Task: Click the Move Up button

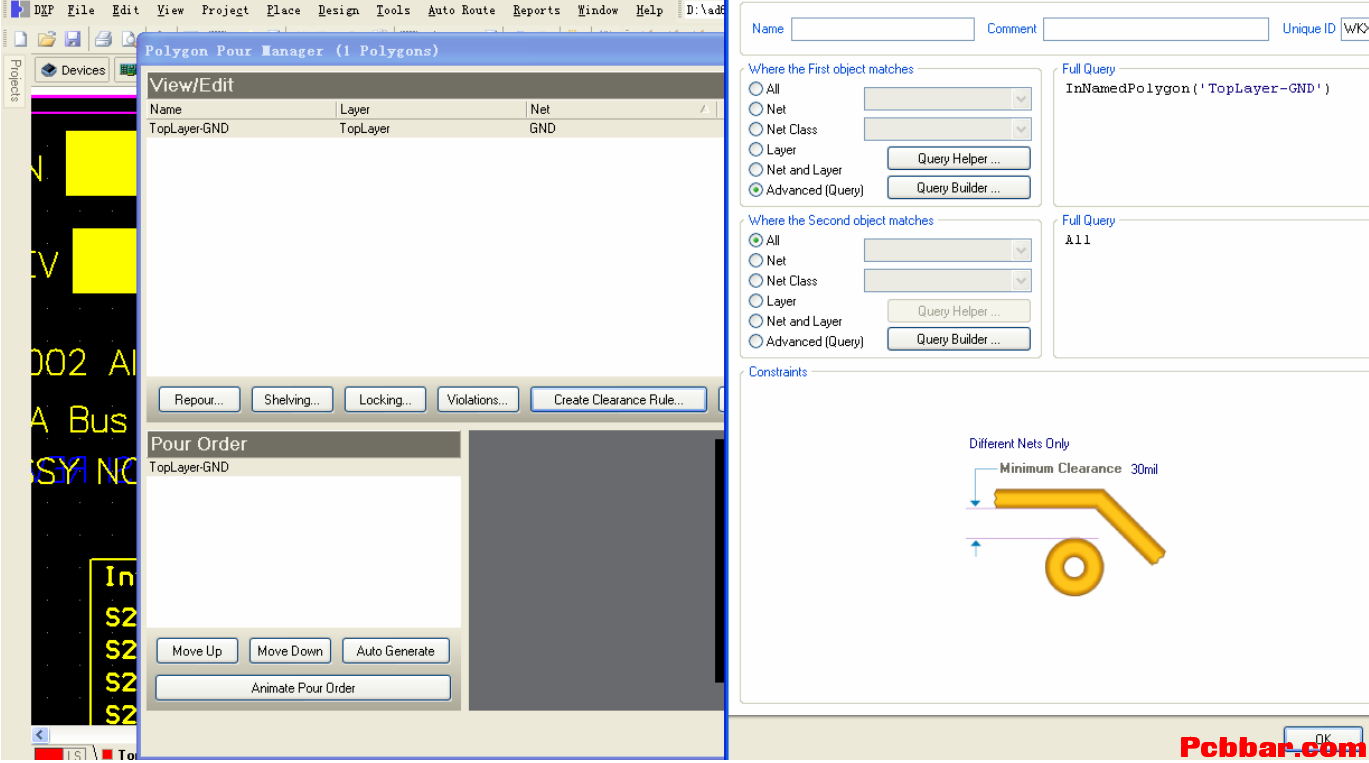Action: pos(197,651)
